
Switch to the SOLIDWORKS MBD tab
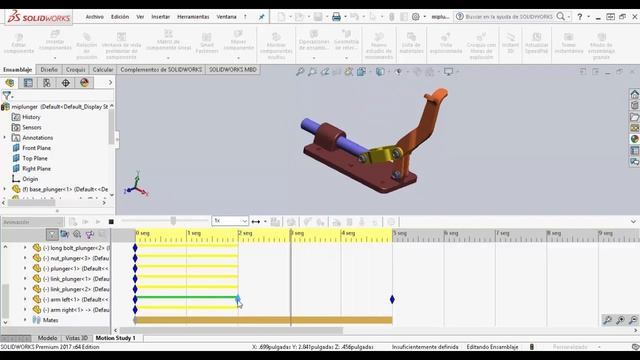pyautogui.click(x=233, y=70)
